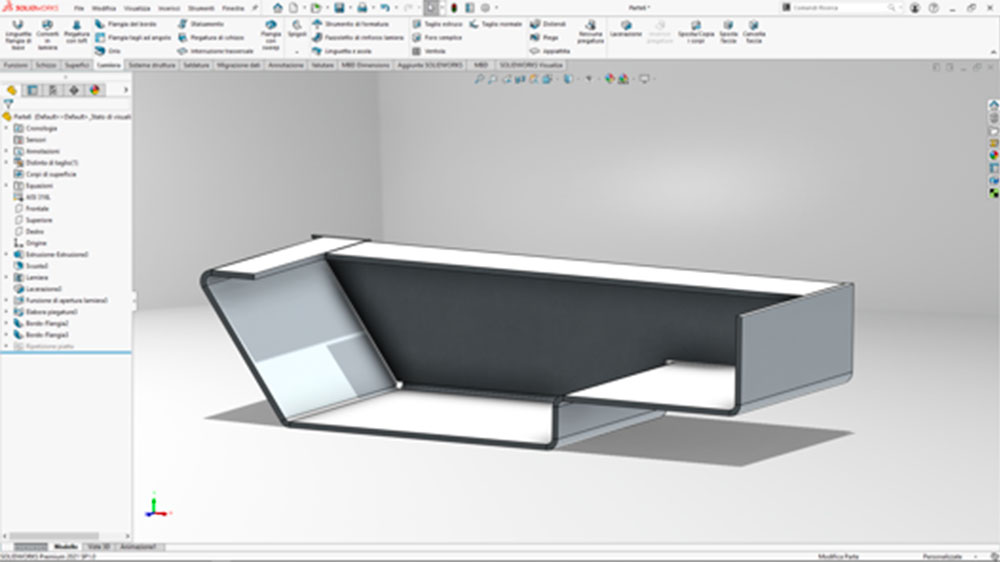1000x562 pixels.
Task: Open the Strumenti menu
Action: tap(201, 8)
